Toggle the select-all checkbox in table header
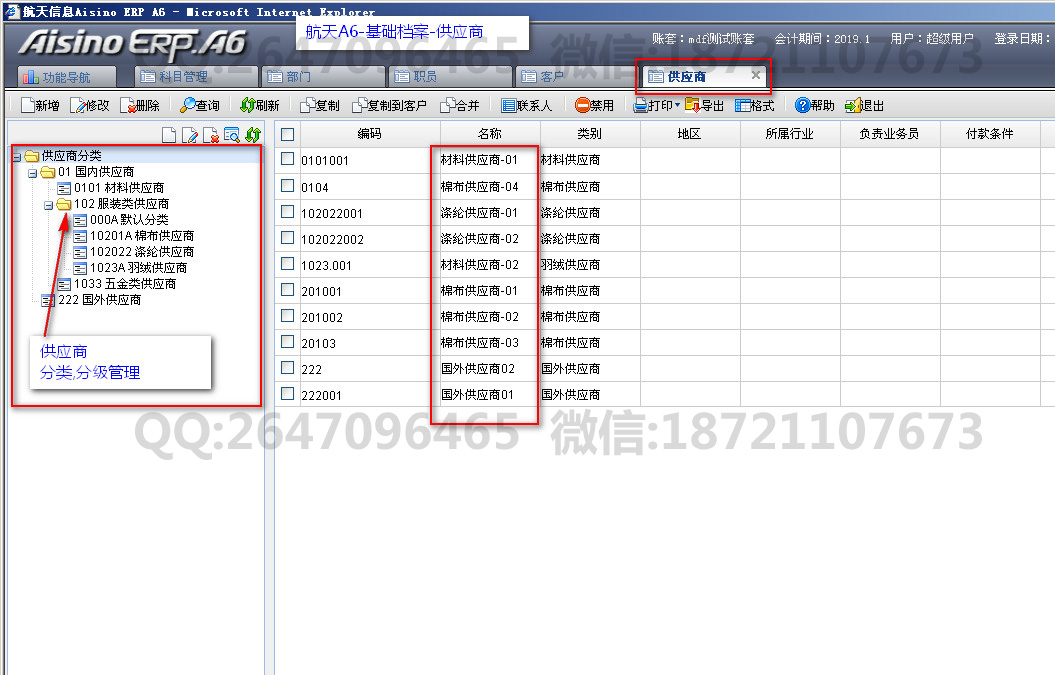This screenshot has width=1055, height=675. point(288,134)
